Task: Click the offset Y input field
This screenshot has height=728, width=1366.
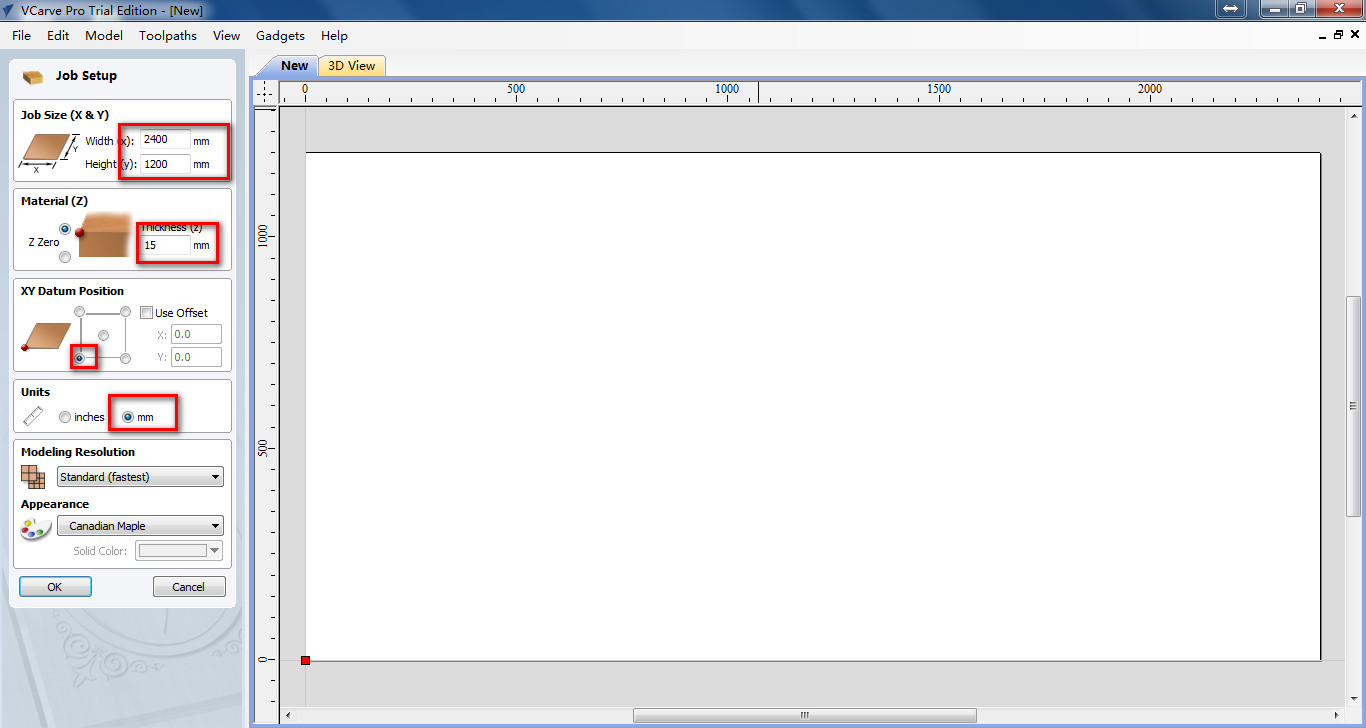Action: (196, 357)
